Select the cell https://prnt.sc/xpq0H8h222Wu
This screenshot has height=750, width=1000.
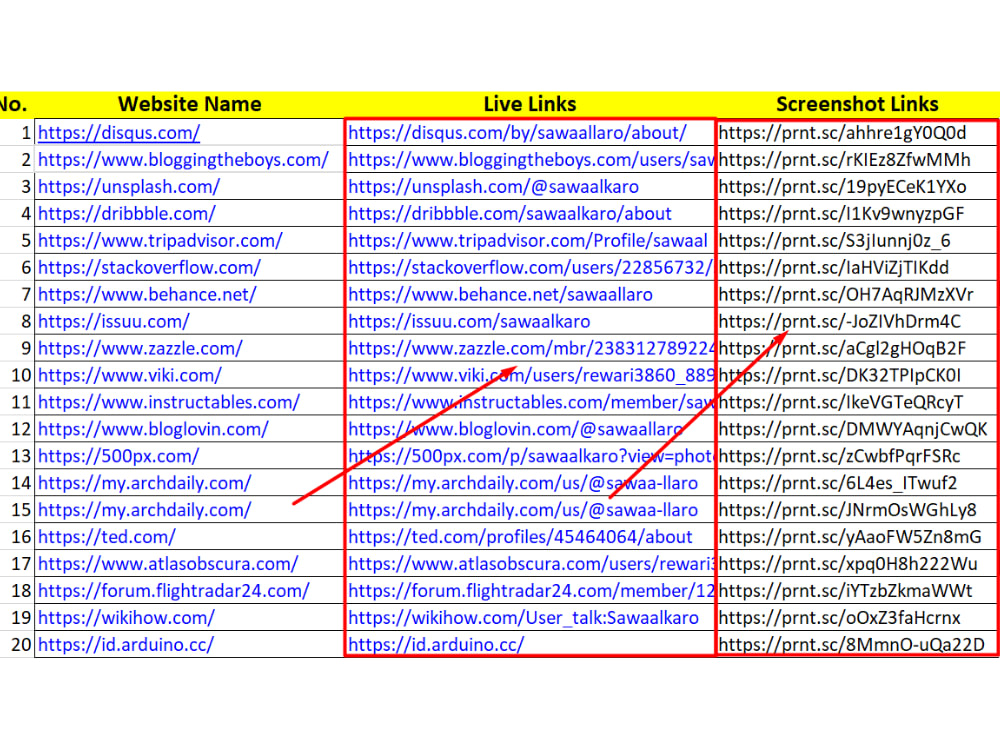857,564
